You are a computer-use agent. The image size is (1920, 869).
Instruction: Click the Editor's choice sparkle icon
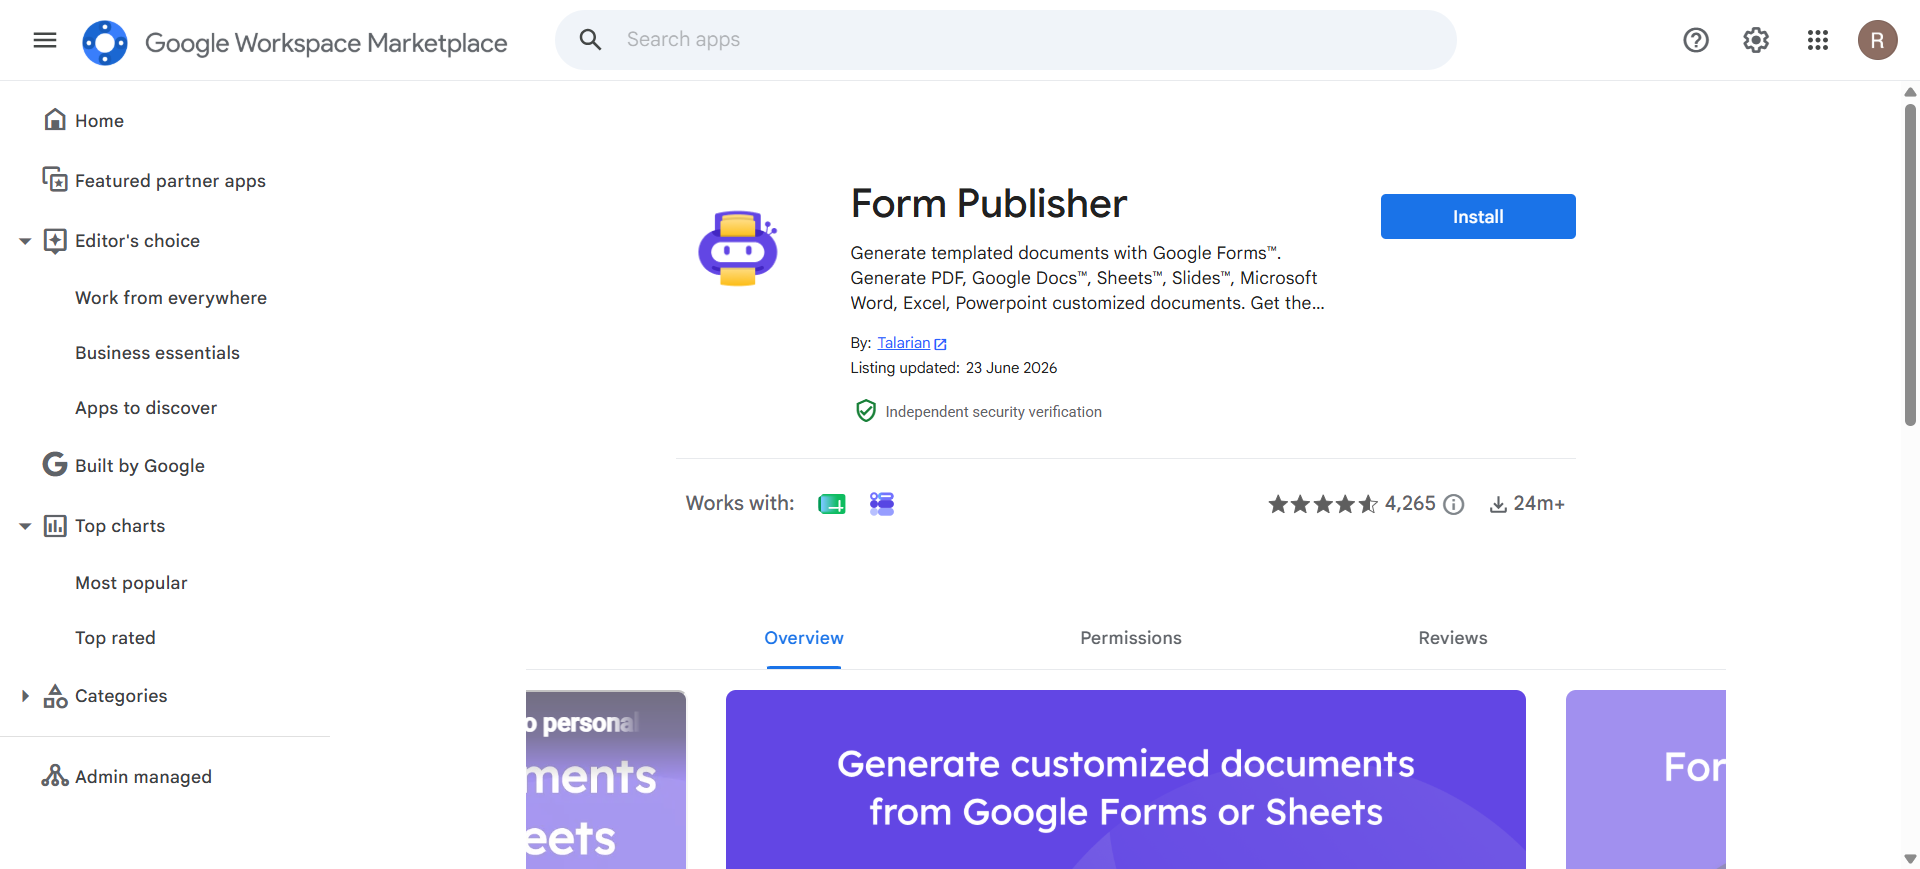[55, 241]
